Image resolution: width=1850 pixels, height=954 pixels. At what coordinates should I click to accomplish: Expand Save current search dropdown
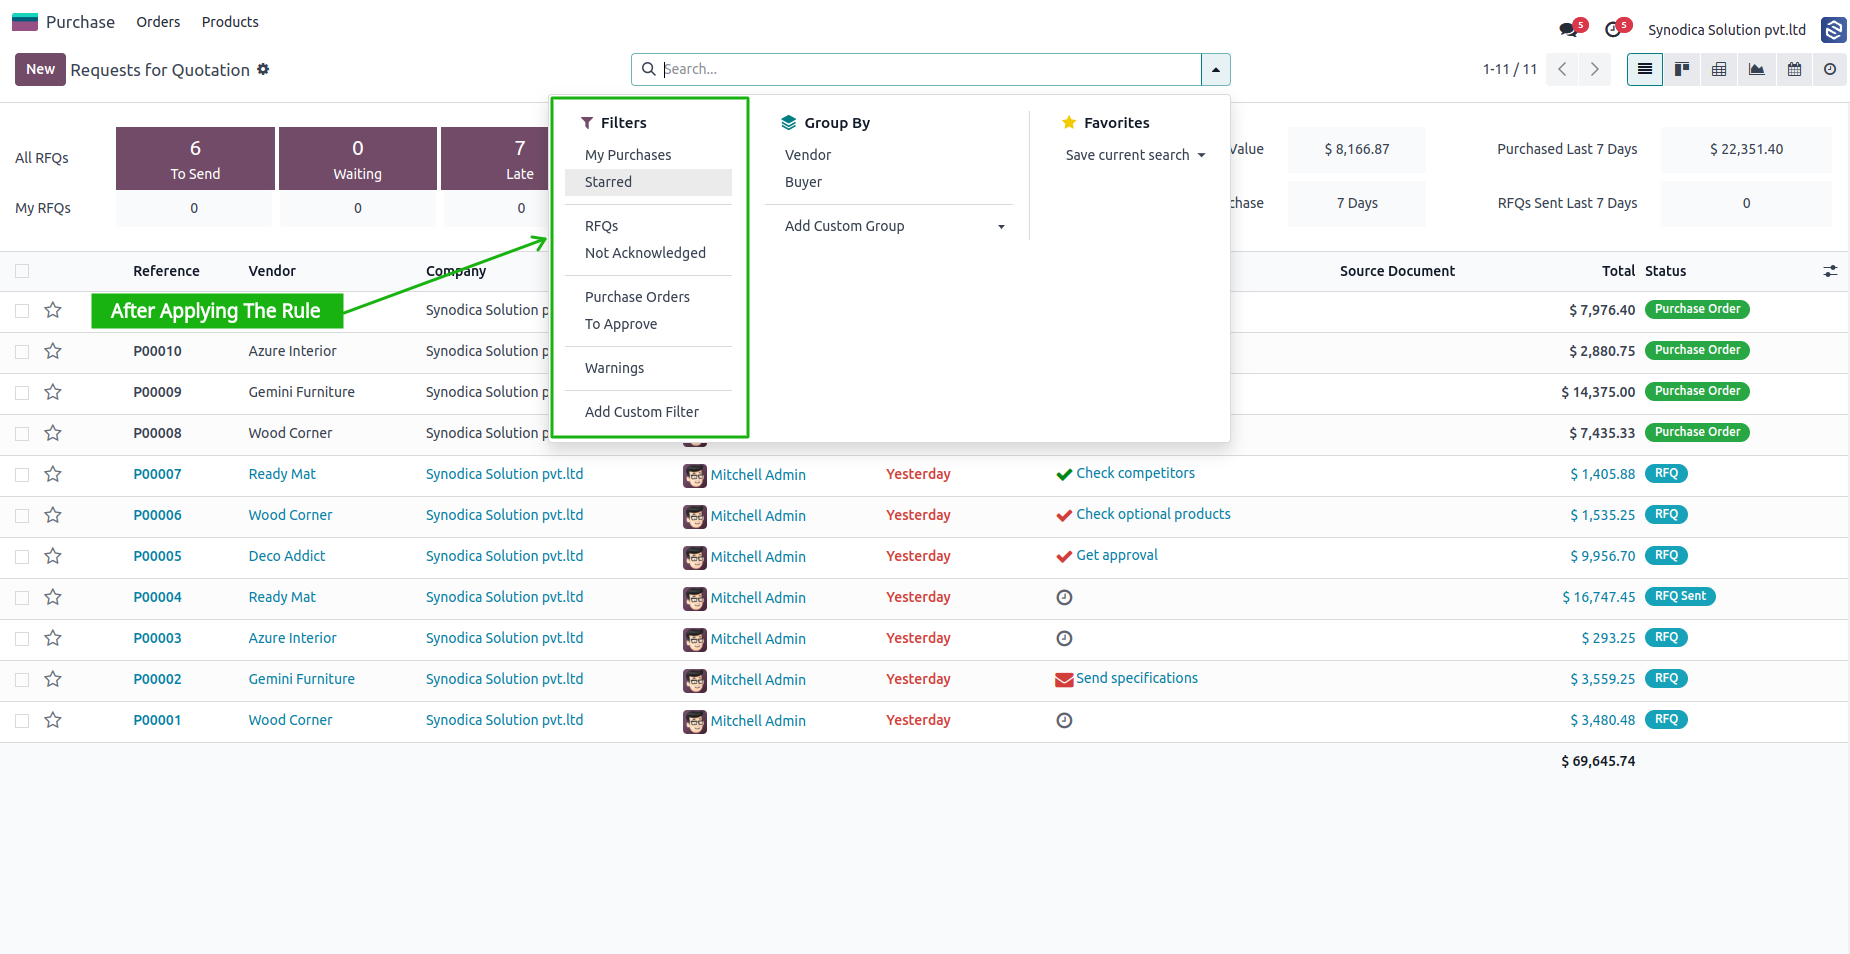1135,155
